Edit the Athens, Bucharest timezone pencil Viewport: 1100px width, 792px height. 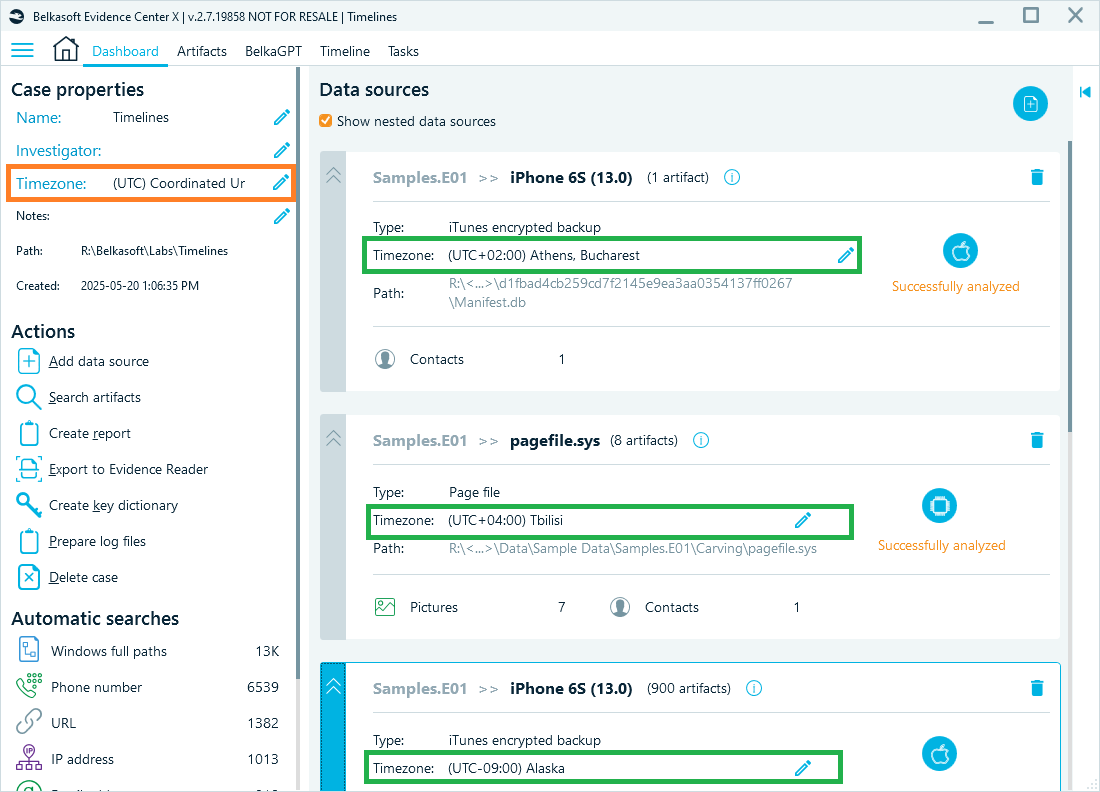point(846,255)
